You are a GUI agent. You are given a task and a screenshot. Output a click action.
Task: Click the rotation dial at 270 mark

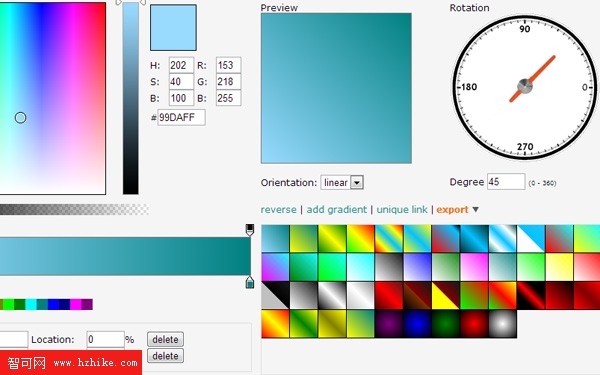pos(525,147)
